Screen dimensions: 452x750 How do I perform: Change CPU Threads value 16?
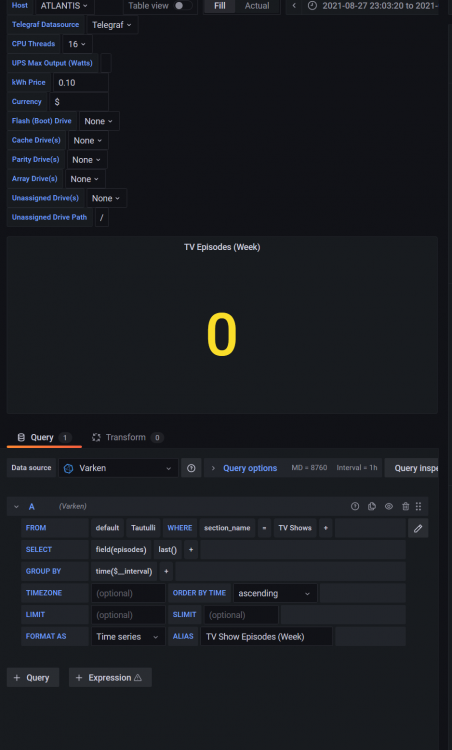[x=77, y=44]
